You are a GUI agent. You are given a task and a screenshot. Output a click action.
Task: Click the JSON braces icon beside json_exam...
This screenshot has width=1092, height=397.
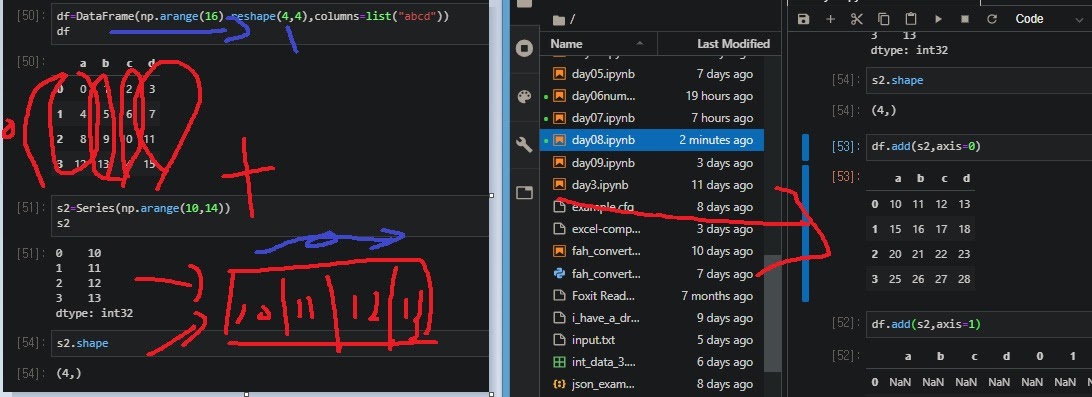(x=559, y=384)
